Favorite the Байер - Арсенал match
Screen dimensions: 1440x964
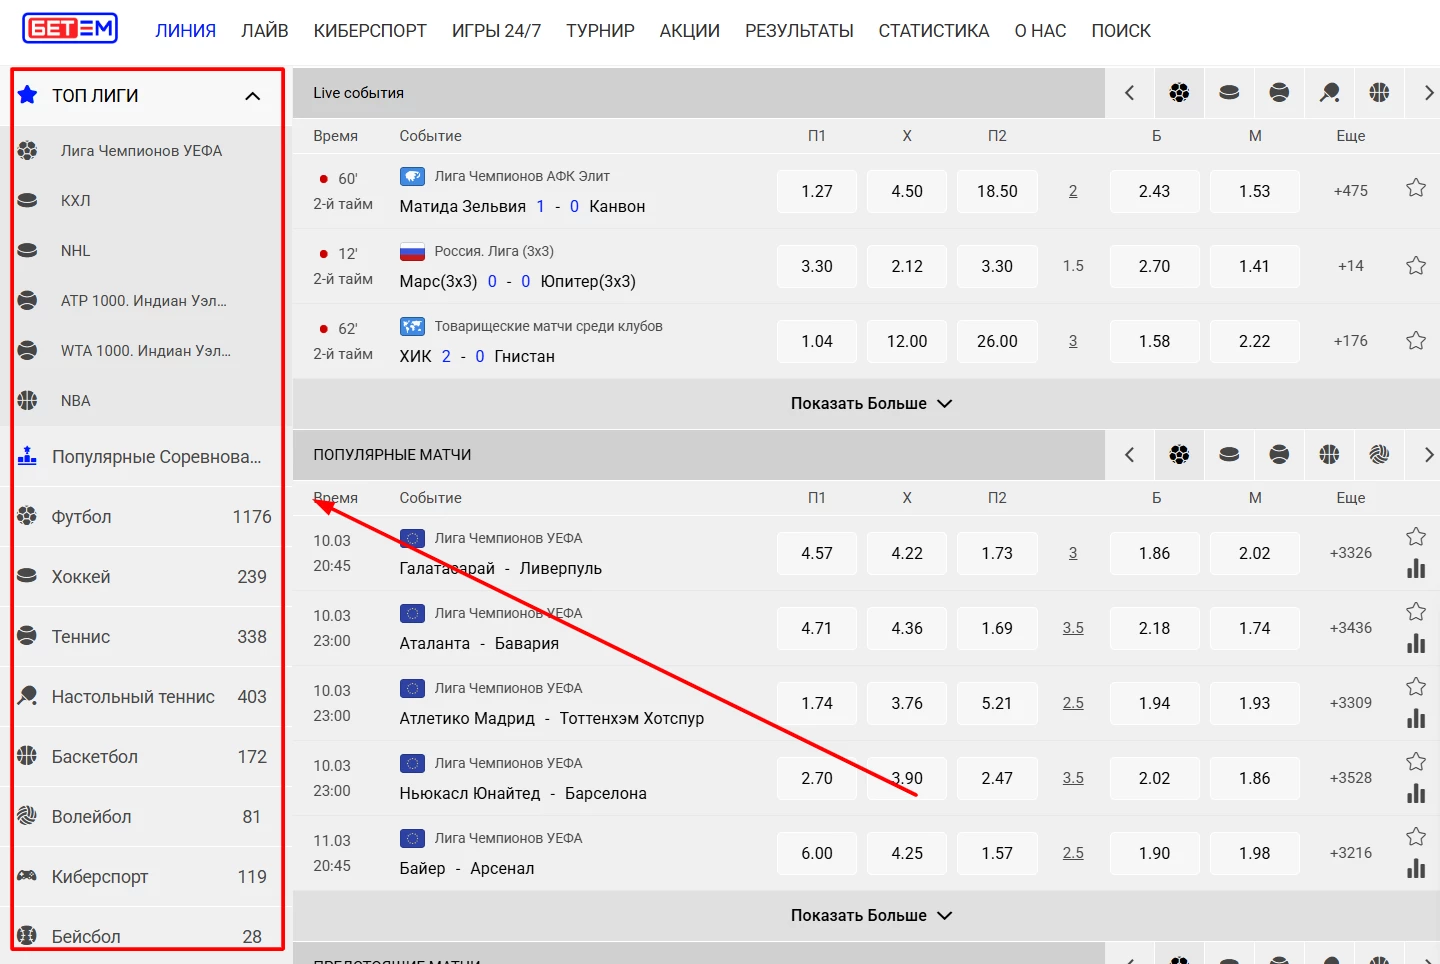tap(1416, 837)
